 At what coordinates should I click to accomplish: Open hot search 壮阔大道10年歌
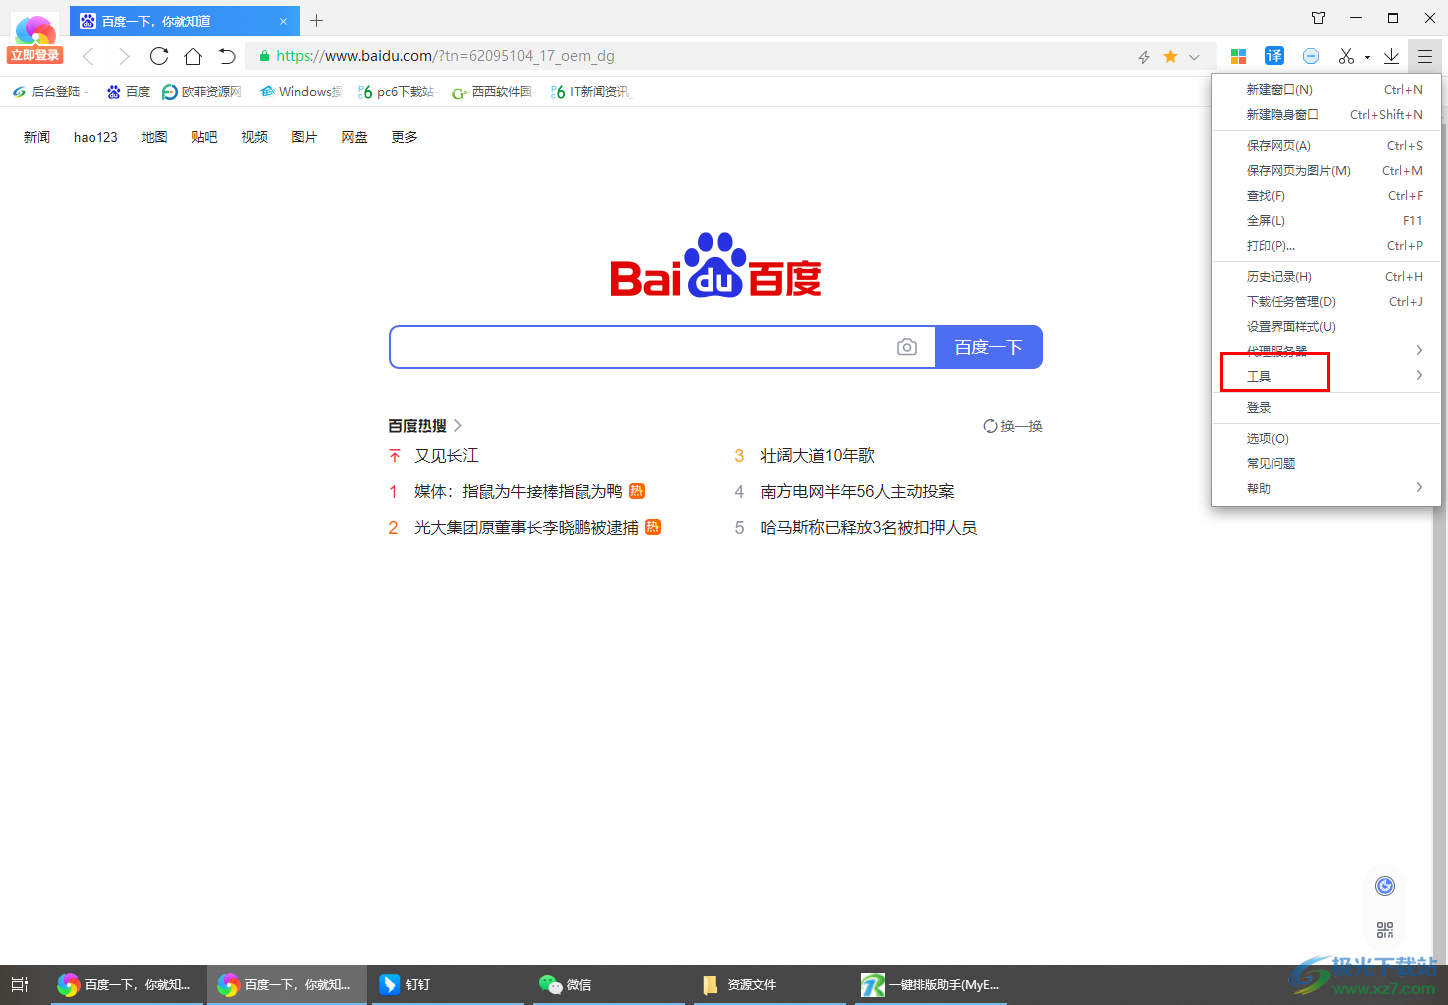point(817,456)
